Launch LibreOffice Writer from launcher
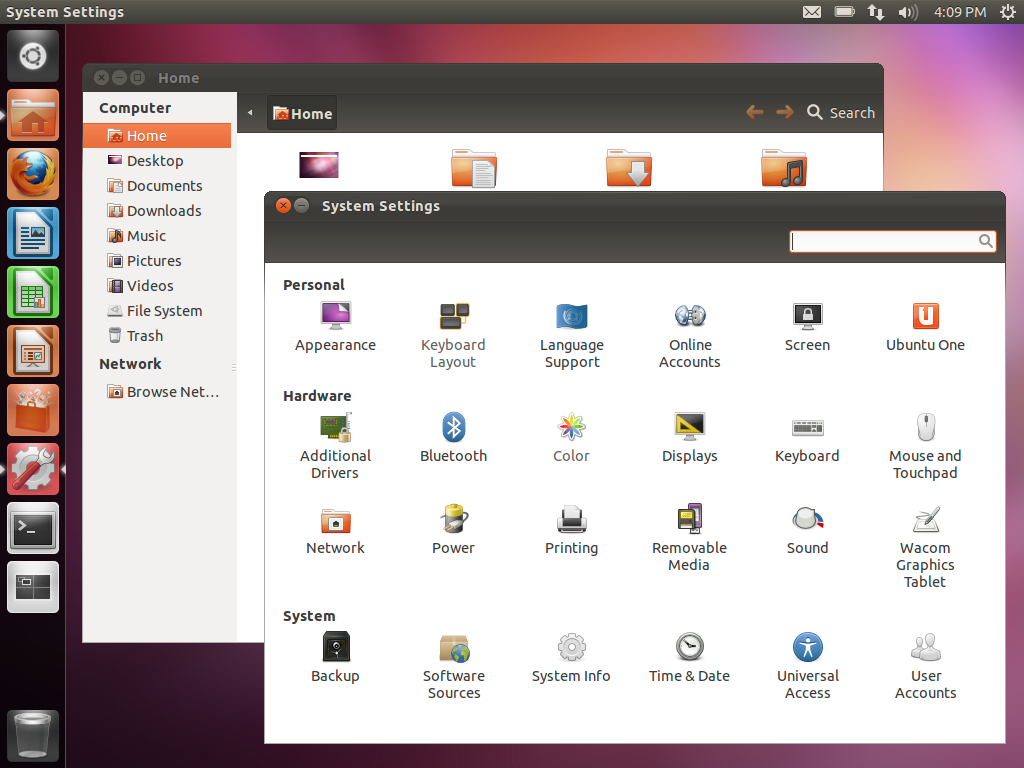Viewport: 1024px width, 768px height. pyautogui.click(x=33, y=233)
